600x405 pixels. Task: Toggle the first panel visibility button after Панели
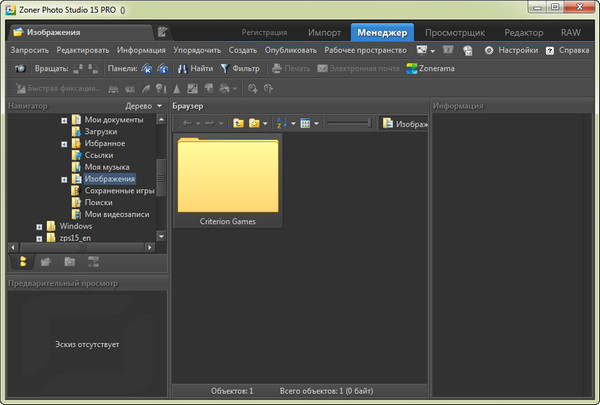coord(146,69)
